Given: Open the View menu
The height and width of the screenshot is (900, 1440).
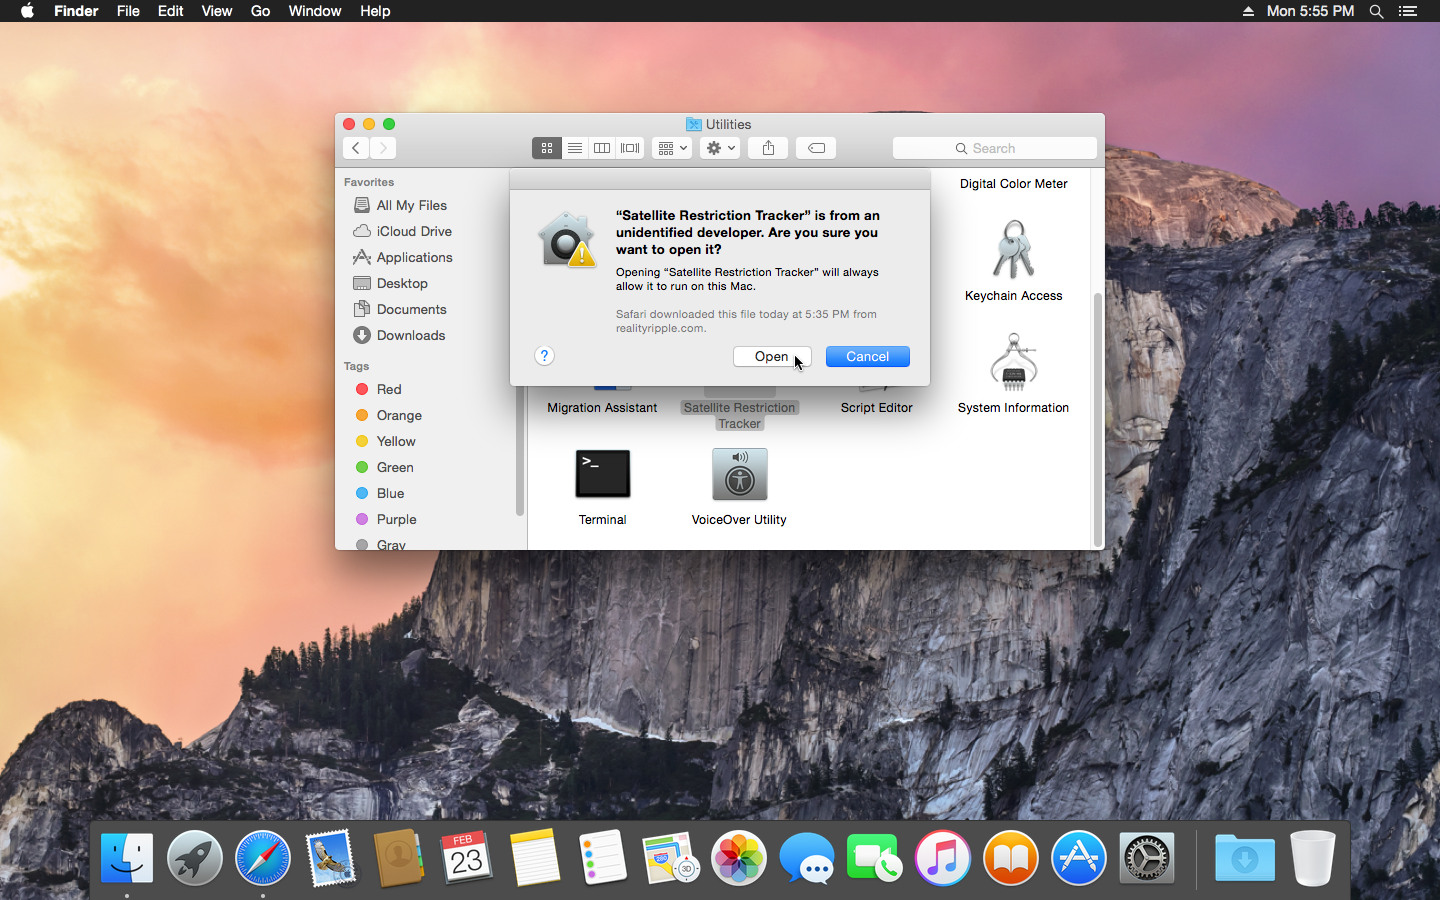Looking at the screenshot, I should (x=217, y=11).
